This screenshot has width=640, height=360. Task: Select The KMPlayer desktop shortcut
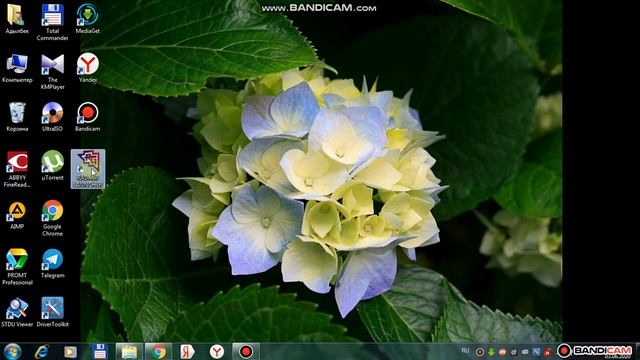52,71
